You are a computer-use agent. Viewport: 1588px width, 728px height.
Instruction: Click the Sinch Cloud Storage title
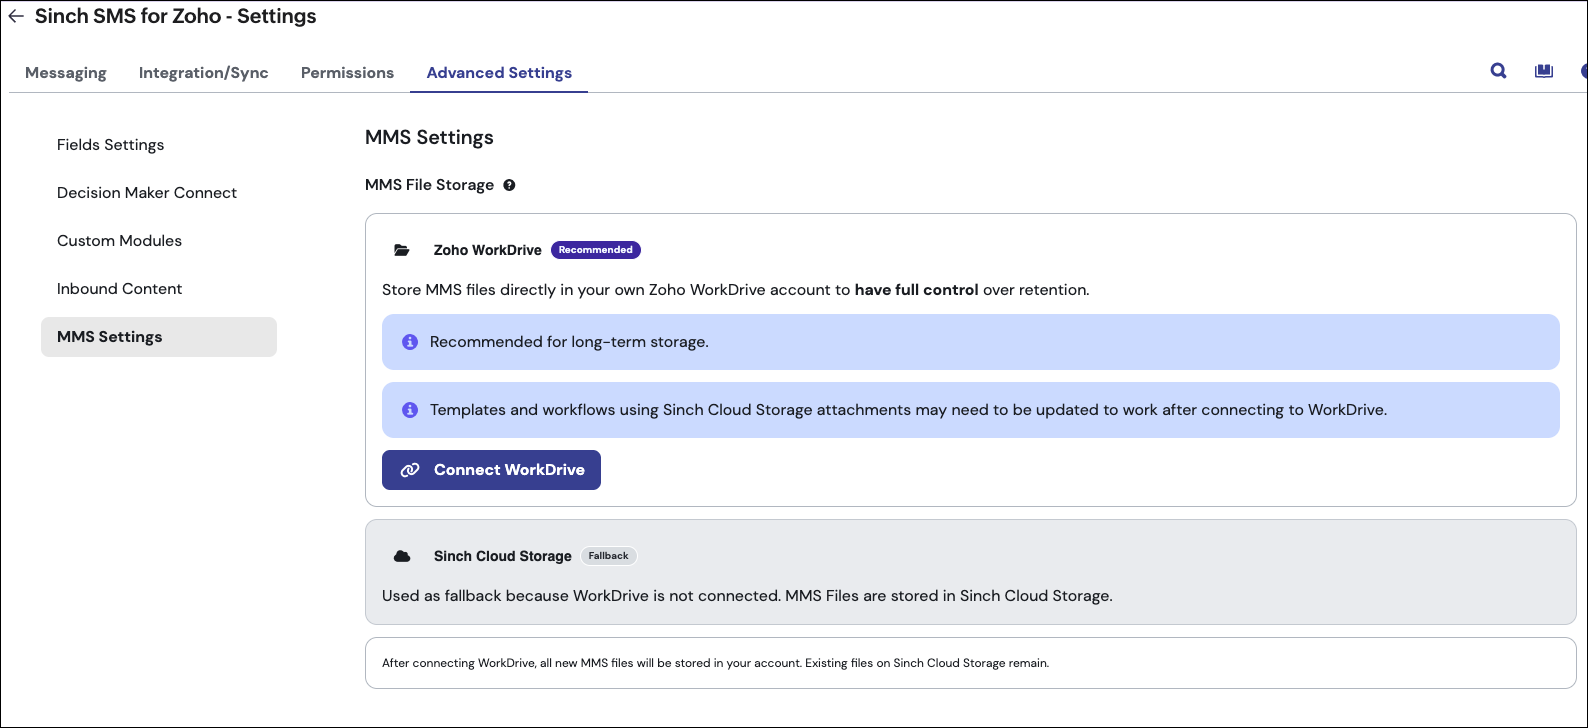(x=502, y=556)
